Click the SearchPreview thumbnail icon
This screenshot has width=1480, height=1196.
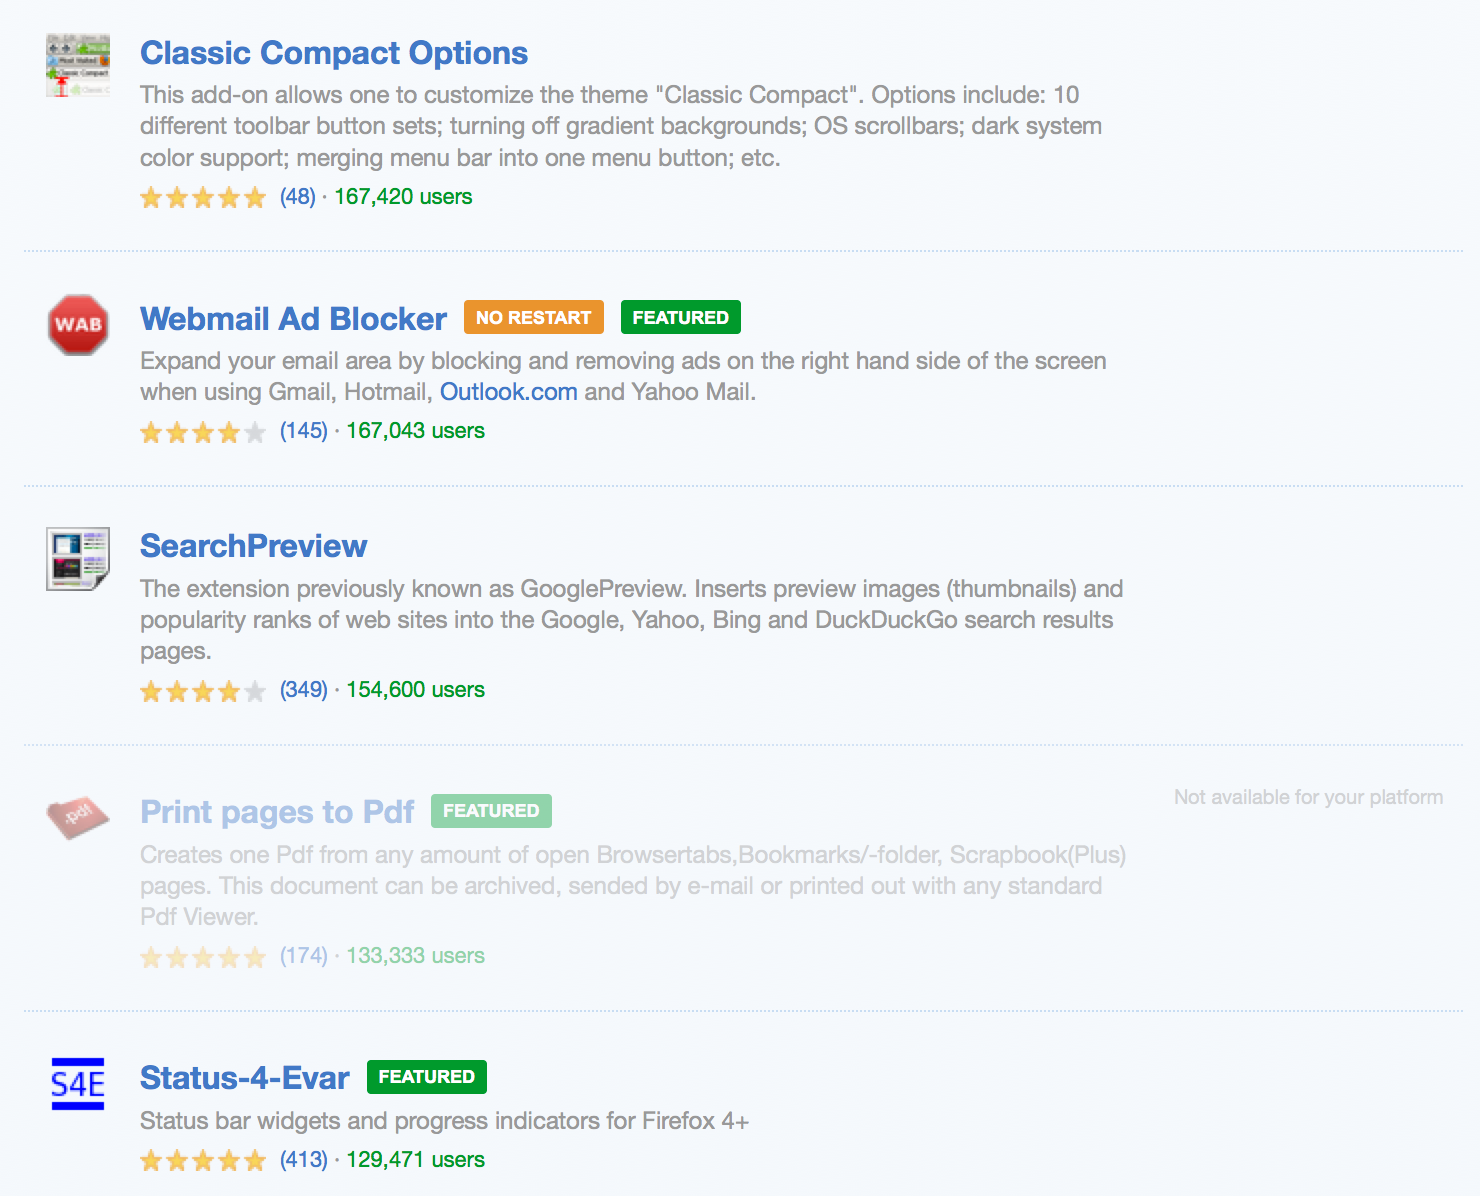coord(78,558)
